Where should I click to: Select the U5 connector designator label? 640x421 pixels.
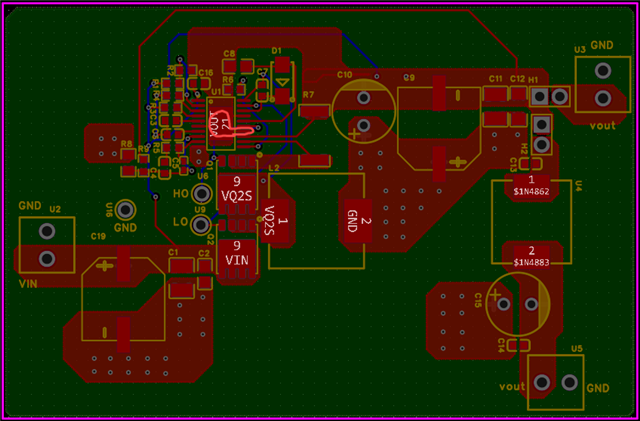point(577,348)
